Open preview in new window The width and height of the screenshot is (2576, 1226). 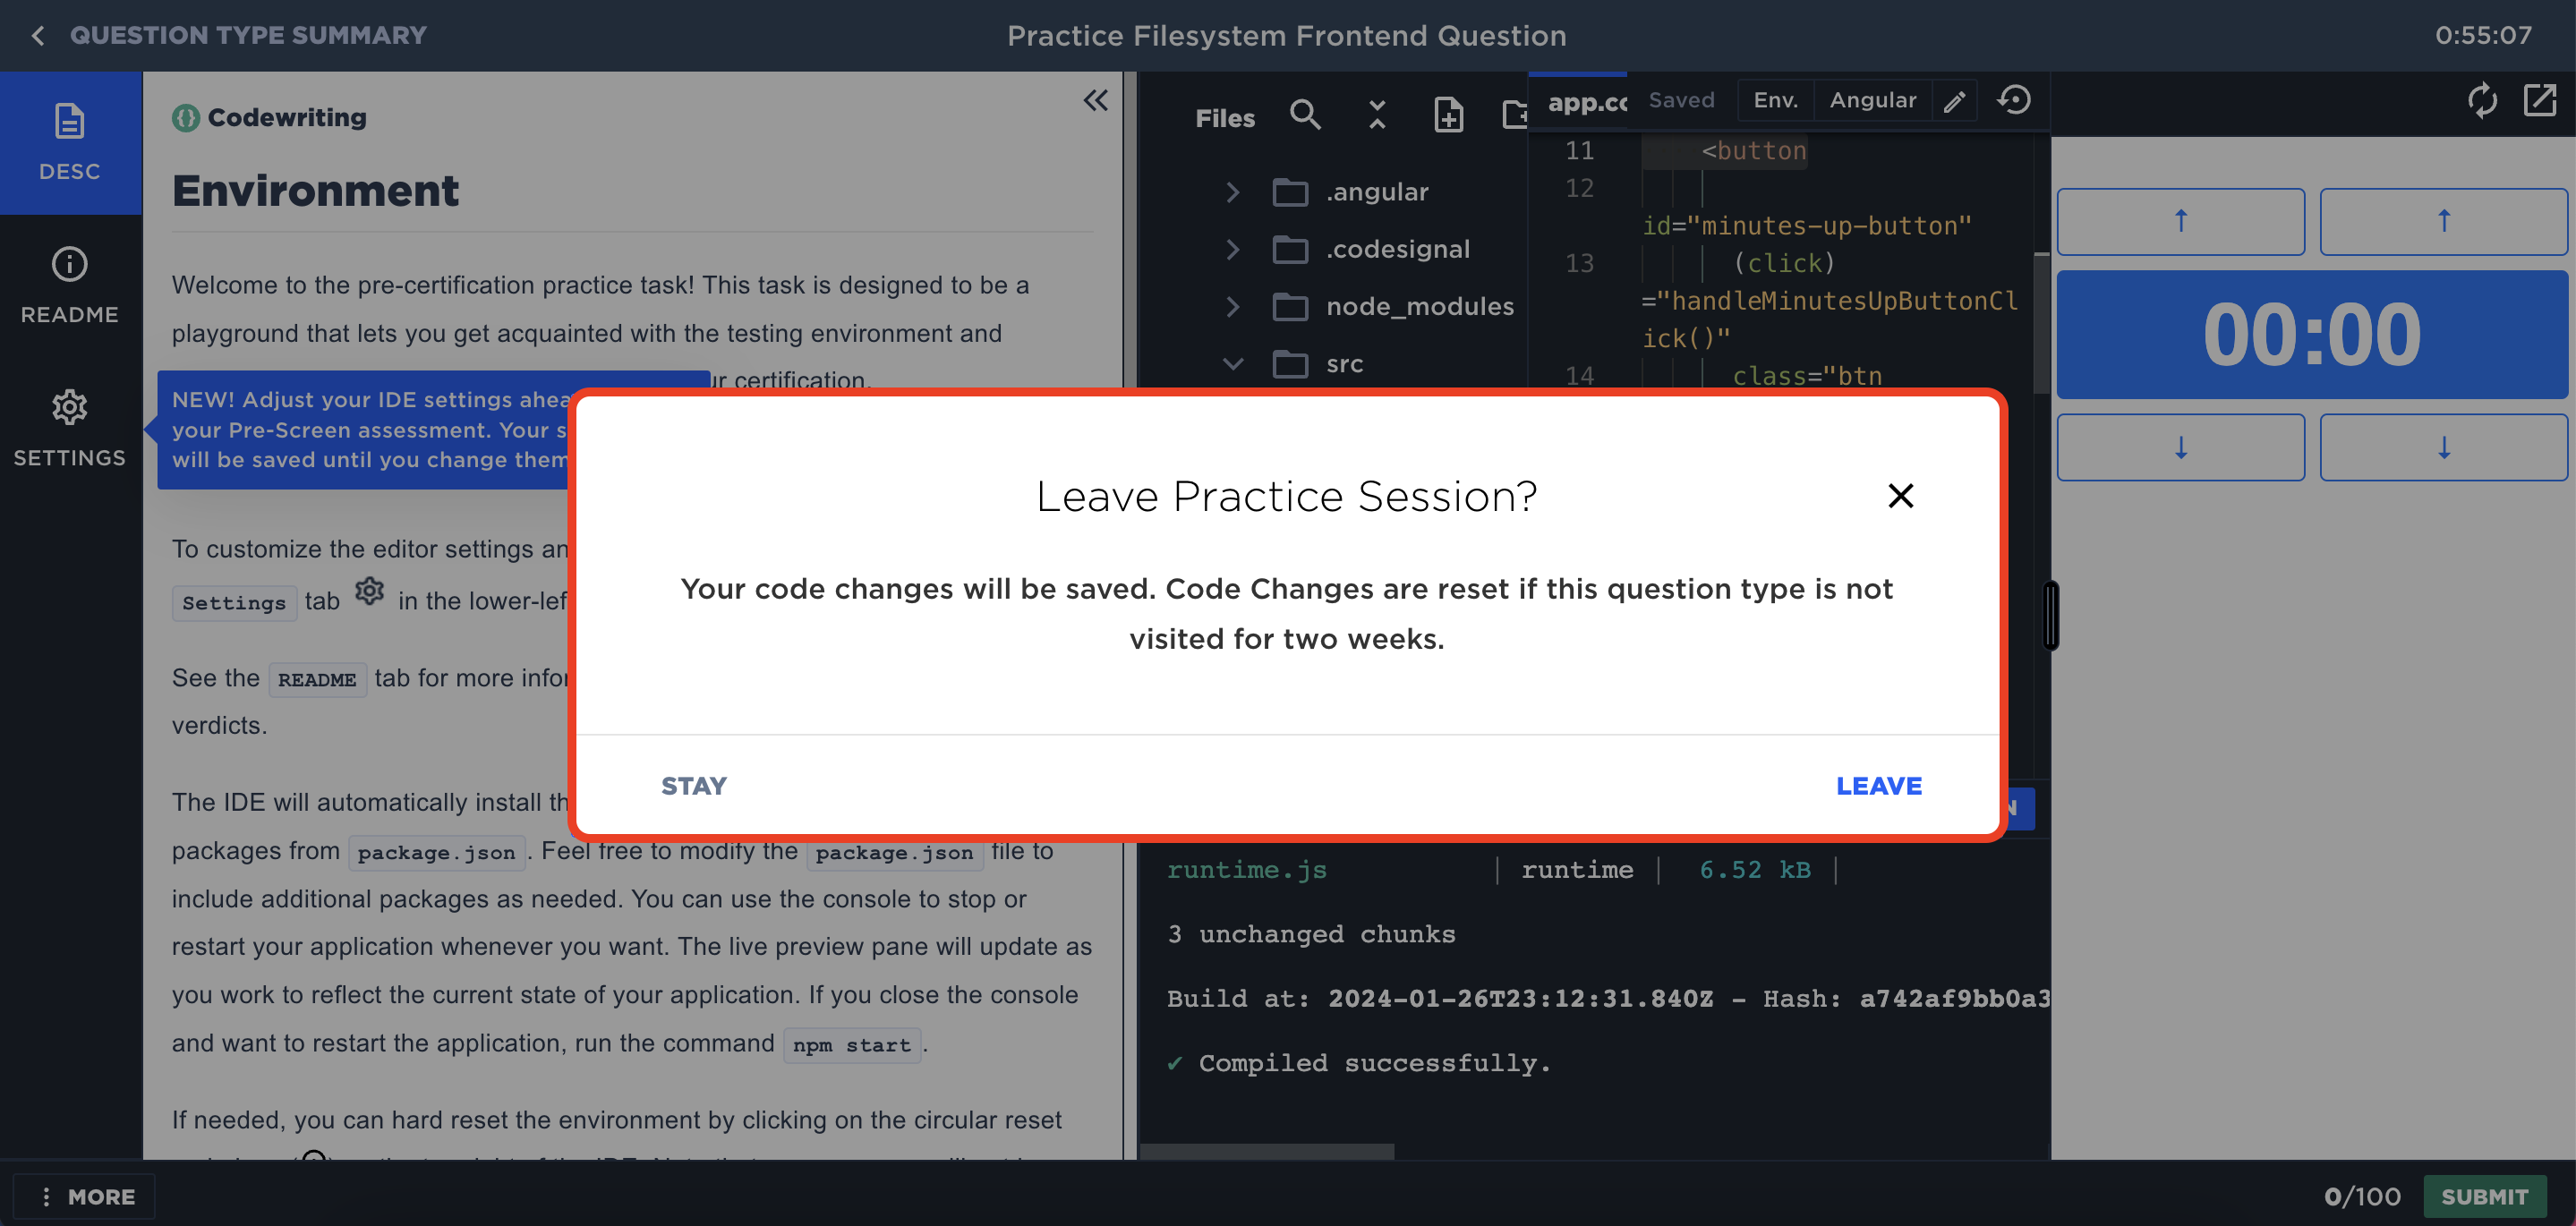2539,100
